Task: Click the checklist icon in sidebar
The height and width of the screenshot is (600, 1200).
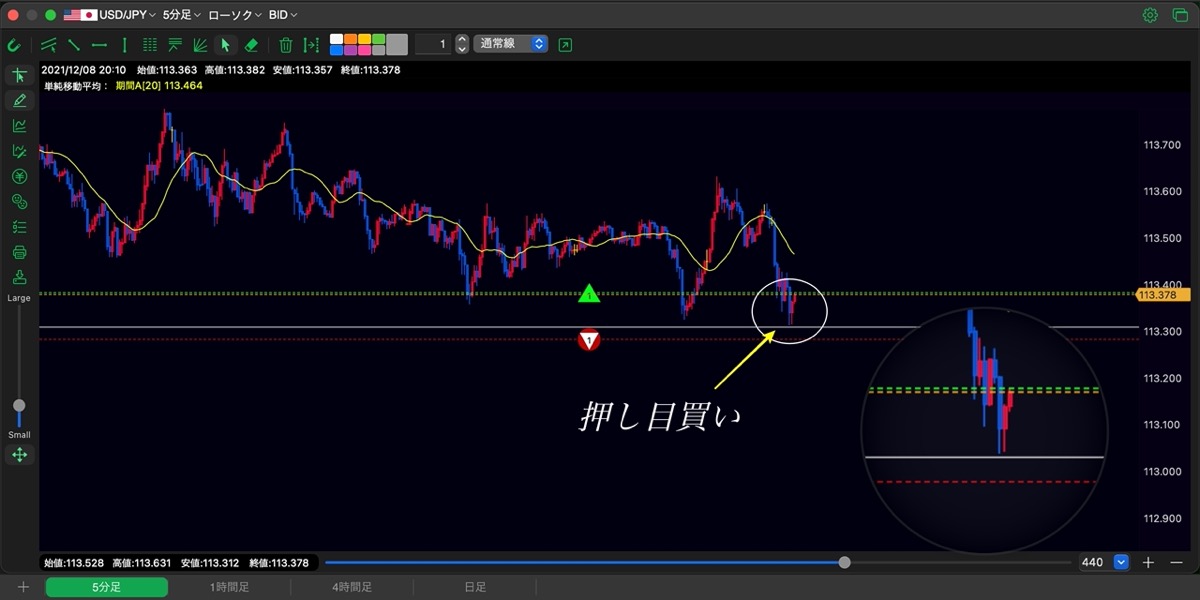Action: (19, 227)
